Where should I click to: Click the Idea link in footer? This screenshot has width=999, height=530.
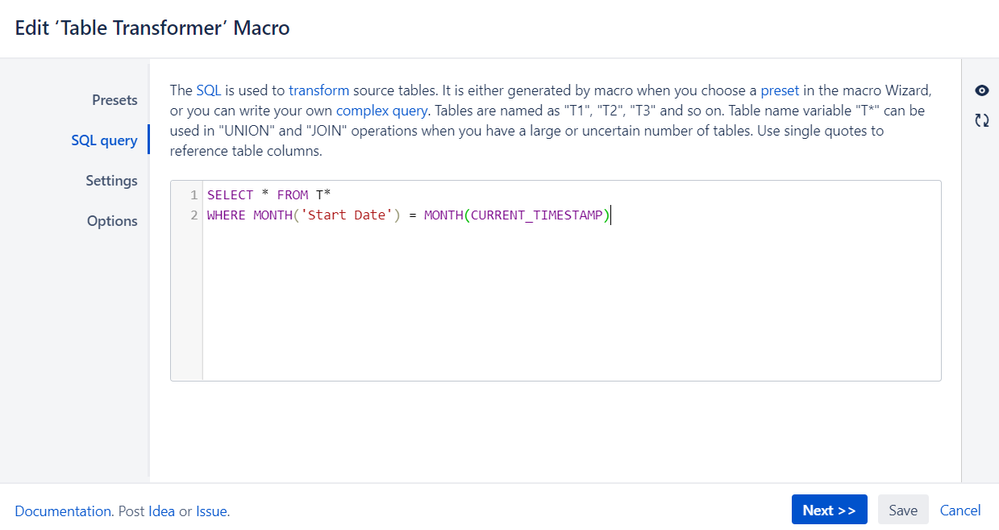click(161, 511)
